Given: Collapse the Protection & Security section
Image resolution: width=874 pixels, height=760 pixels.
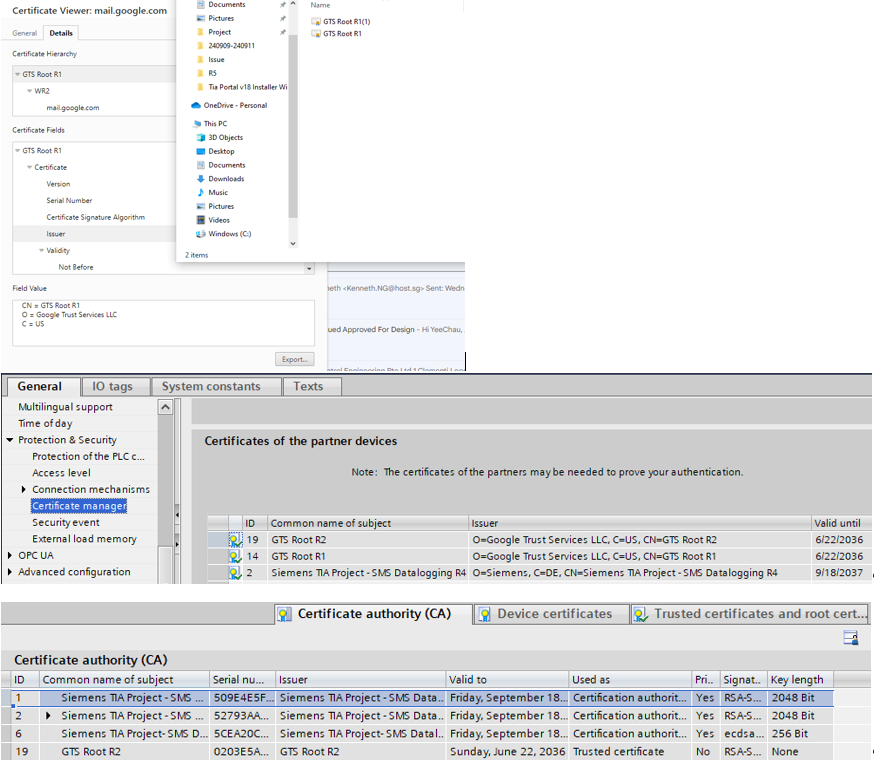Looking at the screenshot, I should (9, 440).
